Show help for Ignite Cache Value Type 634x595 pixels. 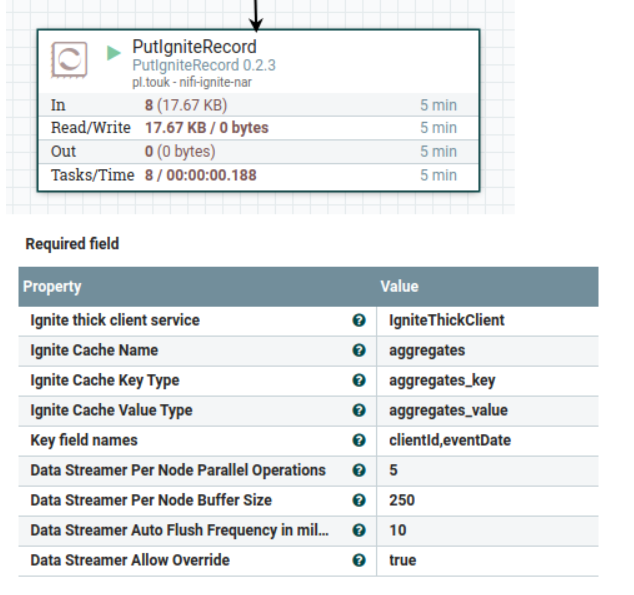tap(359, 410)
